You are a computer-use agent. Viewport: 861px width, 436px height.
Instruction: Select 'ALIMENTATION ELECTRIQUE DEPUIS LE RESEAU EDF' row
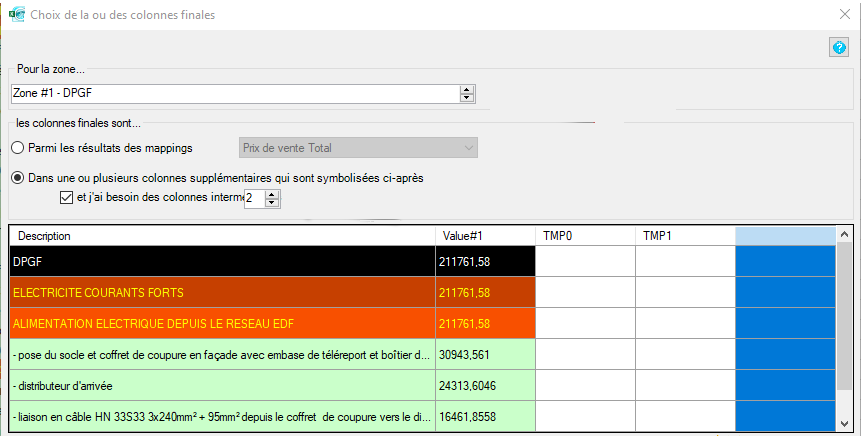[222, 323]
